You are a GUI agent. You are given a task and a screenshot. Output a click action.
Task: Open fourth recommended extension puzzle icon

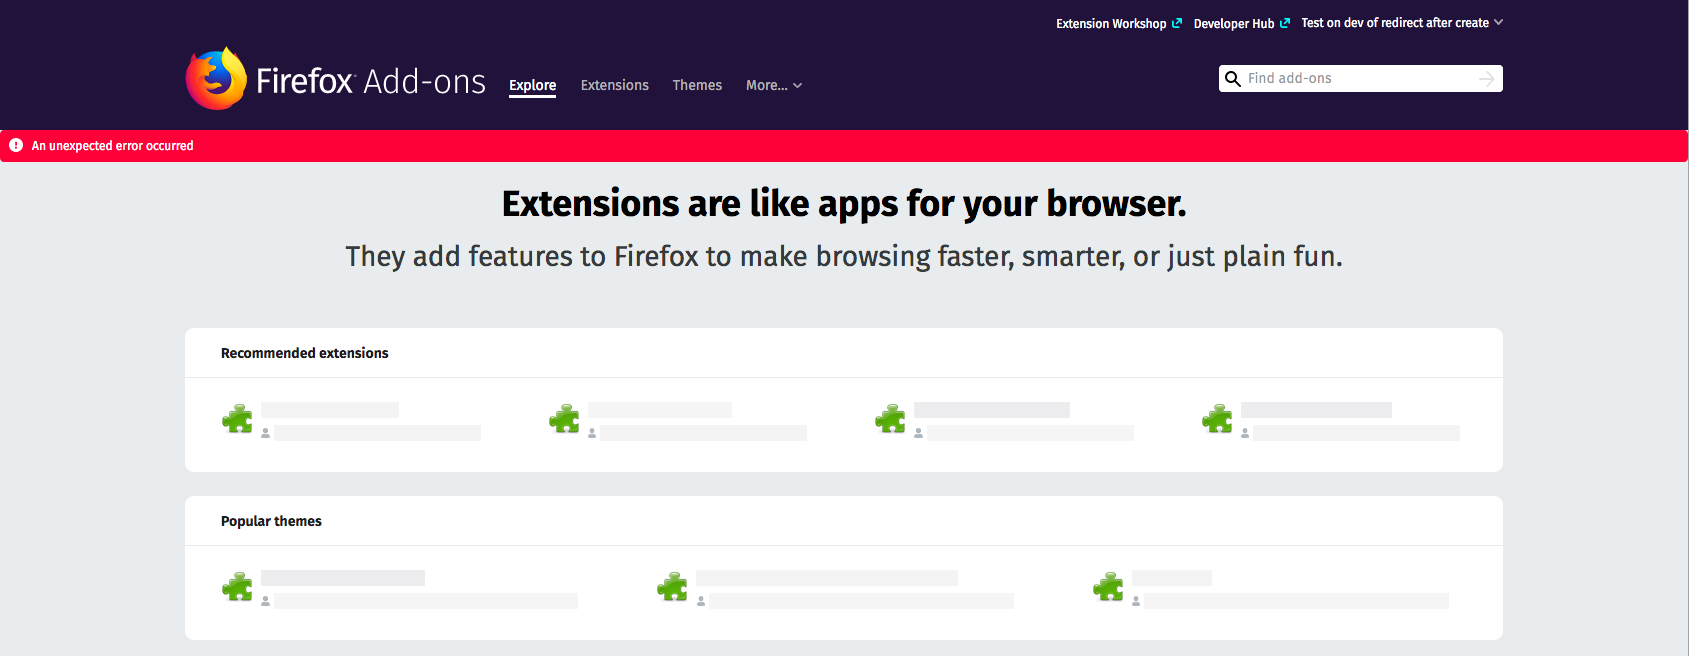coord(1217,418)
